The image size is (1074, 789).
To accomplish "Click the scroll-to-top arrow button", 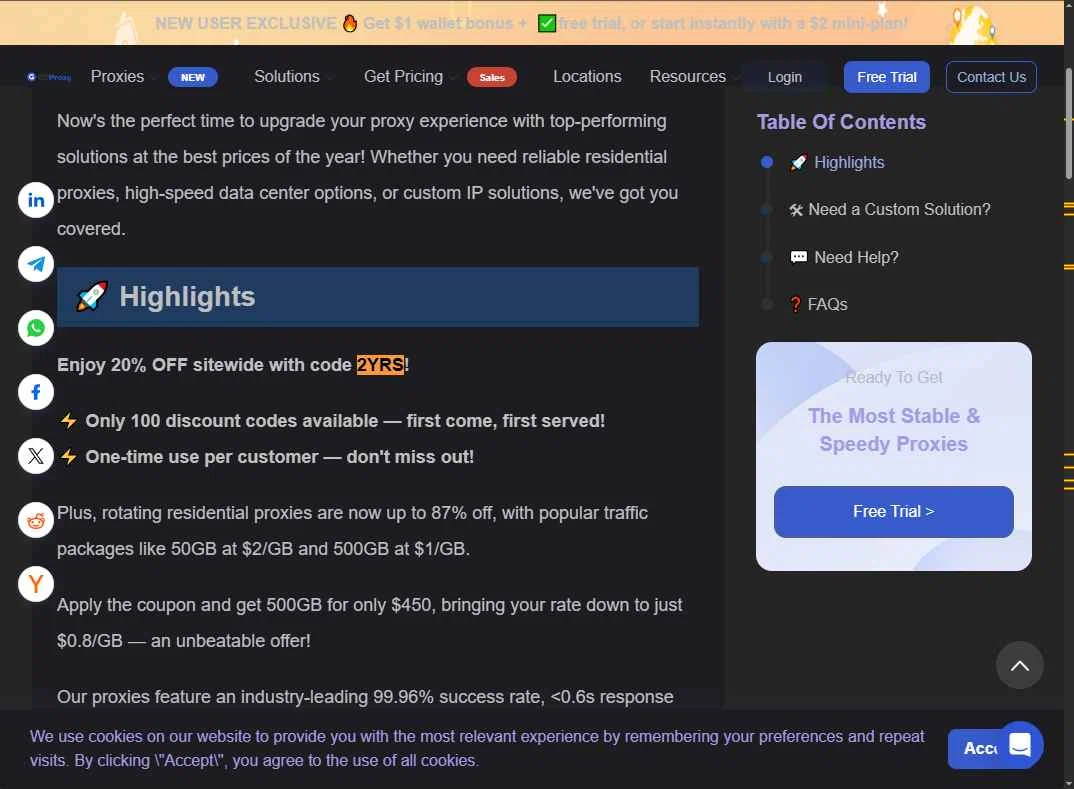I will coord(1019,665).
